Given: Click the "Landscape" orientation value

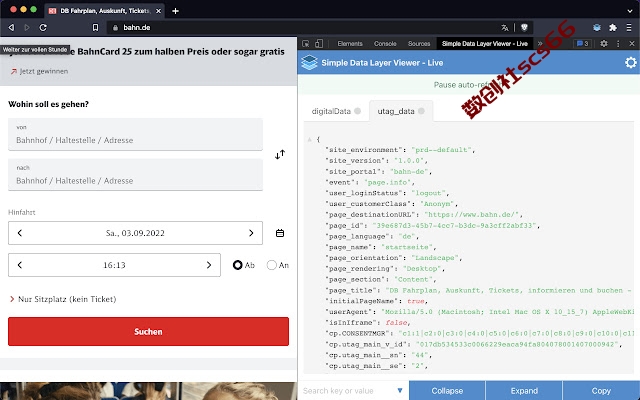Looking at the screenshot, I should pos(435,258).
